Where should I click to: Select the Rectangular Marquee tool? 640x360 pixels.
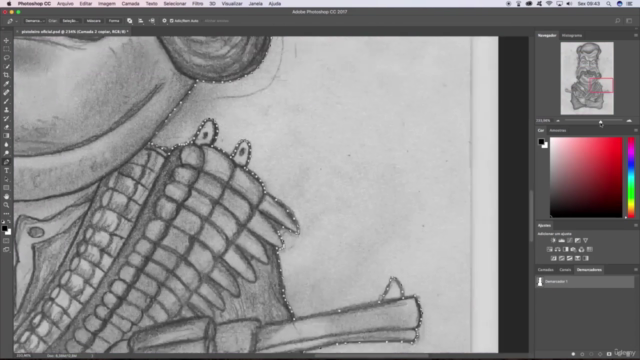[6, 49]
